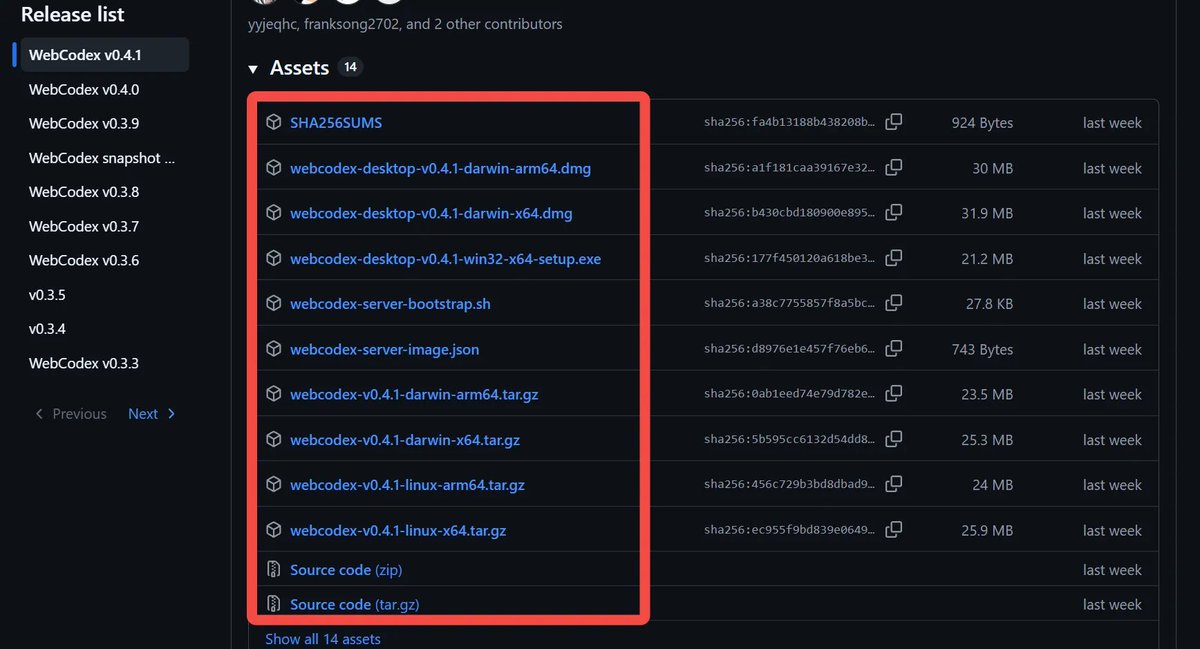Go to the Next release list page
Image resolution: width=1200 pixels, height=649 pixels.
tap(152, 414)
